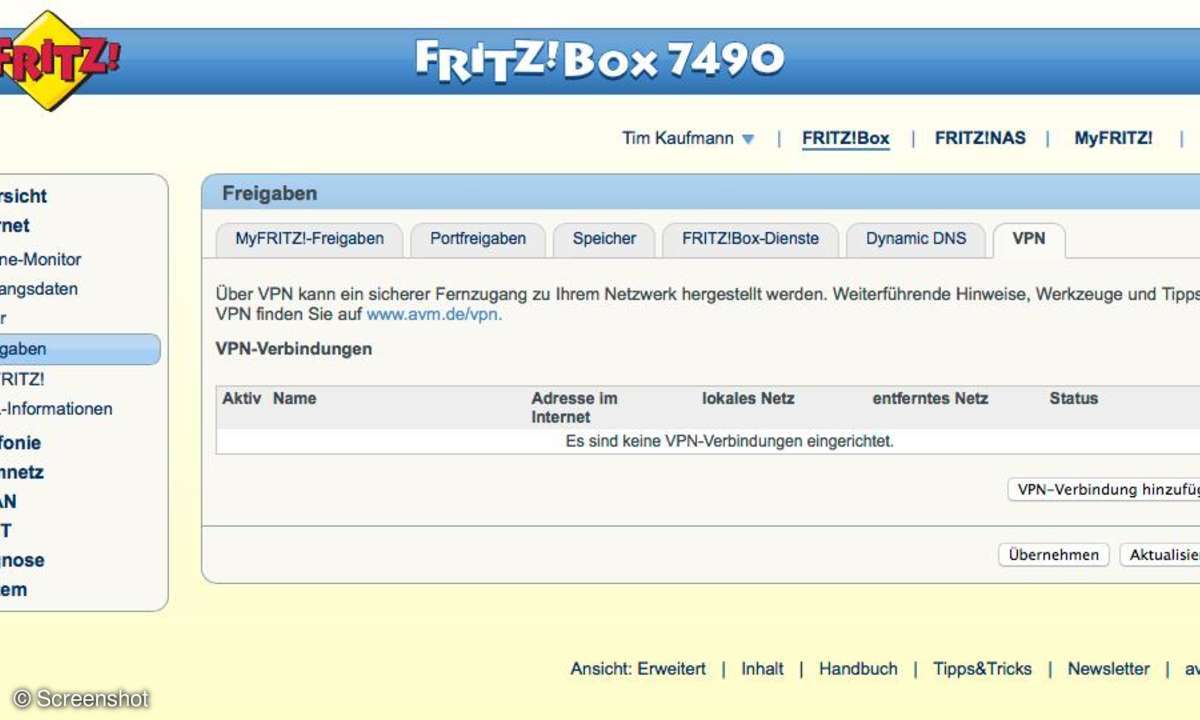Image resolution: width=1200 pixels, height=720 pixels.
Task: Open the Handbuch footer link
Action: (x=858, y=669)
